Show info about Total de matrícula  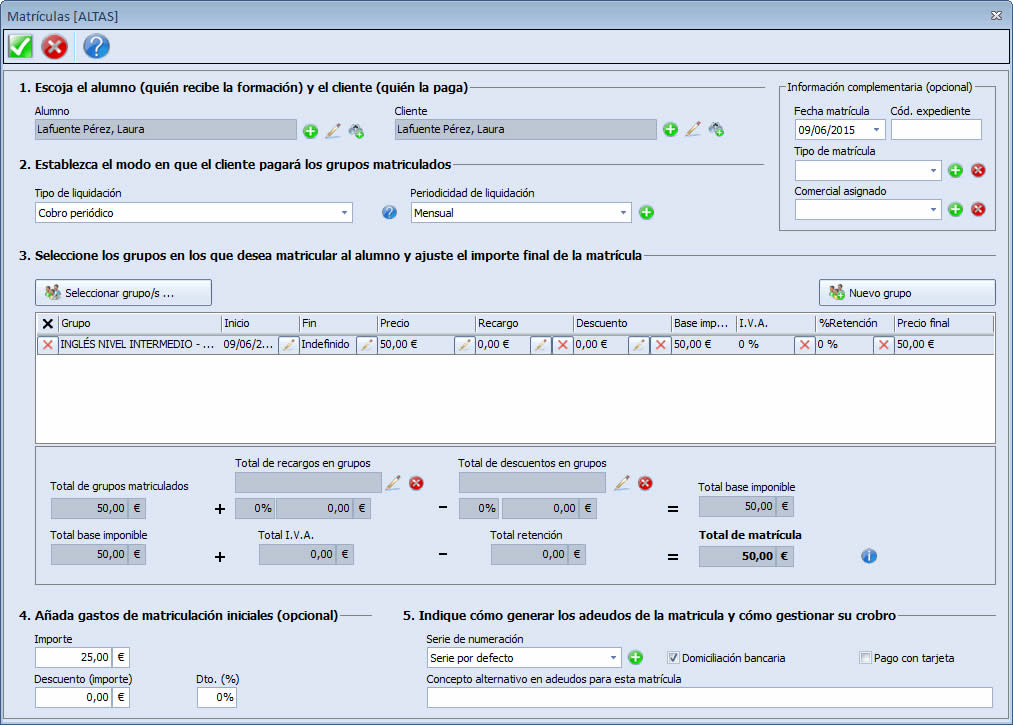(x=869, y=556)
